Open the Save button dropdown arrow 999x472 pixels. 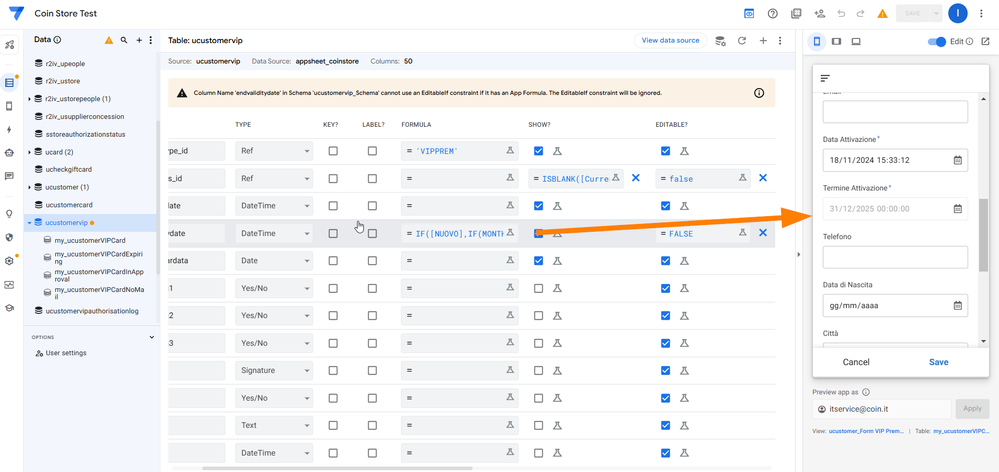[x=935, y=13]
